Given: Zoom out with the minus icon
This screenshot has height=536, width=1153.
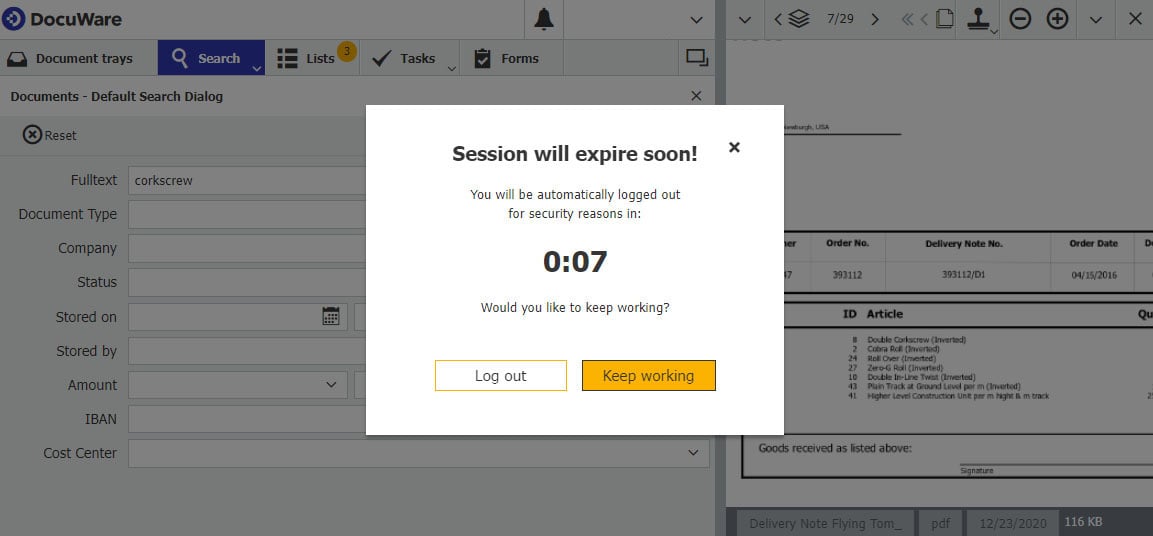Looking at the screenshot, I should point(1020,19).
